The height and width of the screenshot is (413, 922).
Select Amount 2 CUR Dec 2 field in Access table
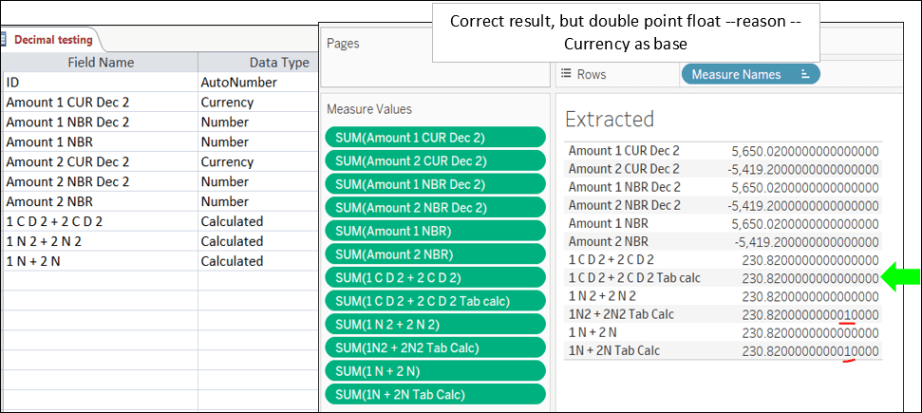tap(101, 162)
